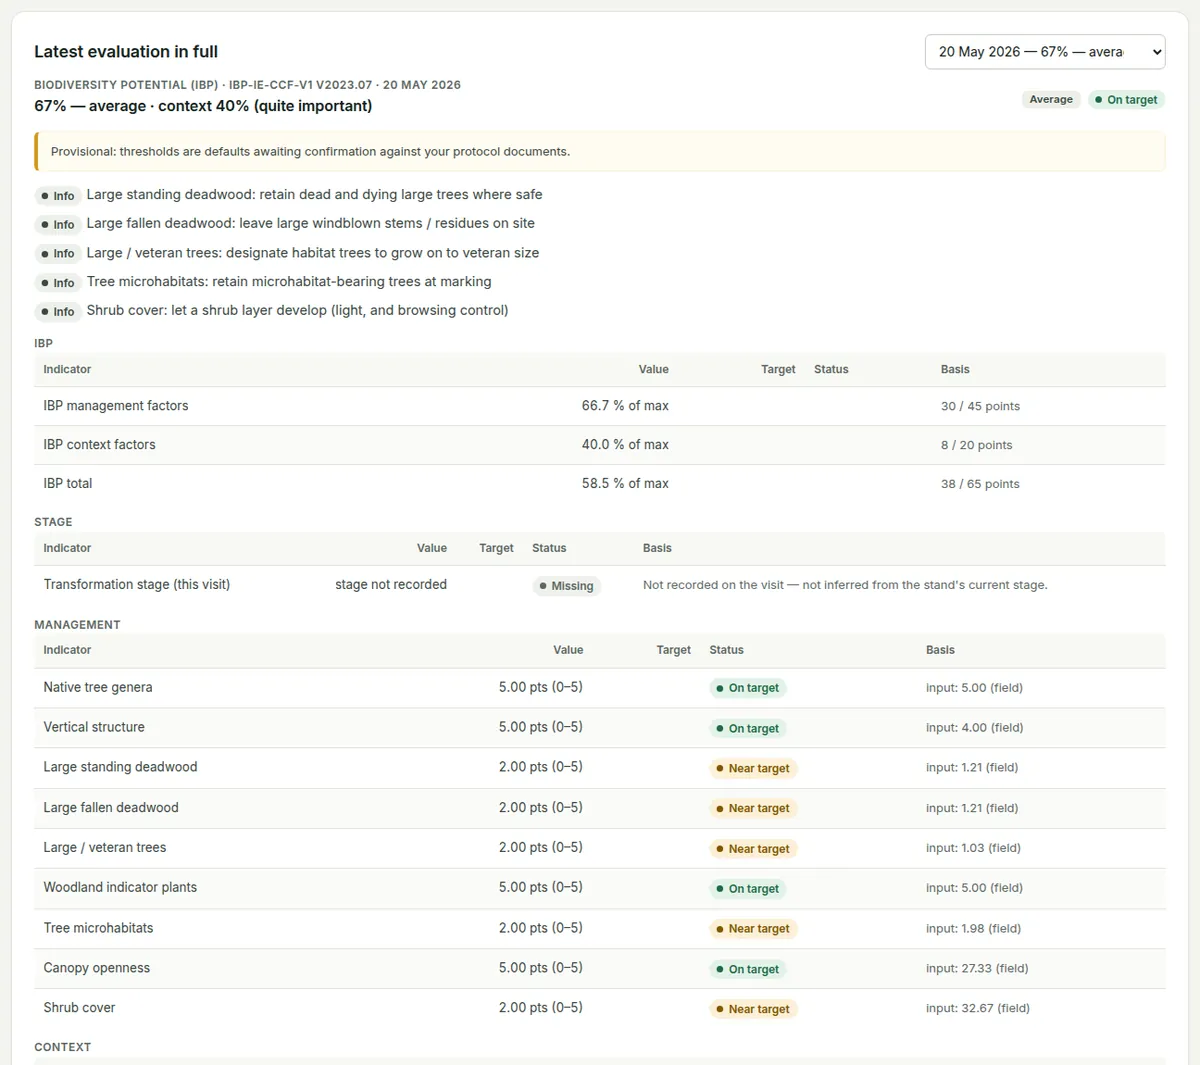Click the Average badge at the header
1200x1065 pixels.
(1051, 100)
